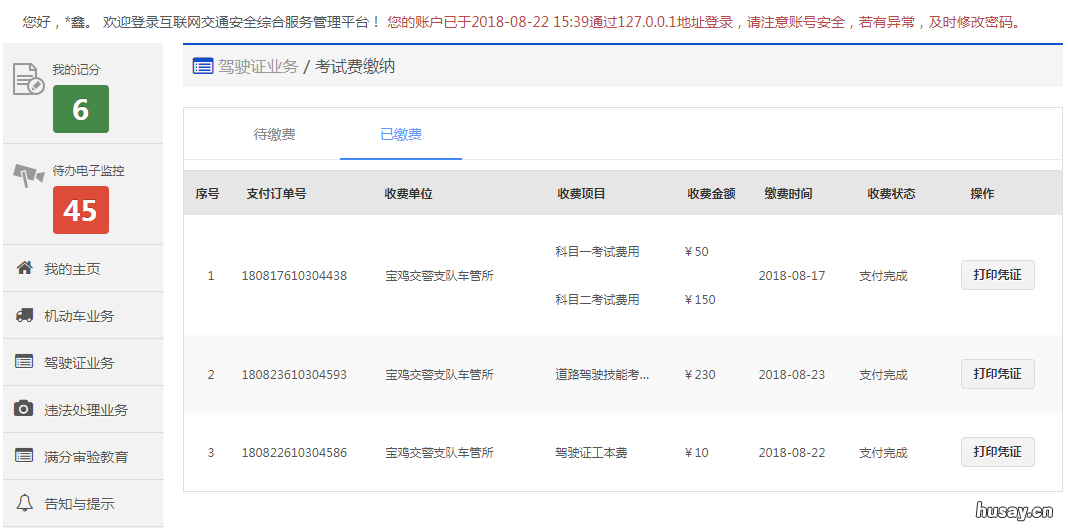Click the ¥ 230 amount
1068x528 pixels.
700,375
